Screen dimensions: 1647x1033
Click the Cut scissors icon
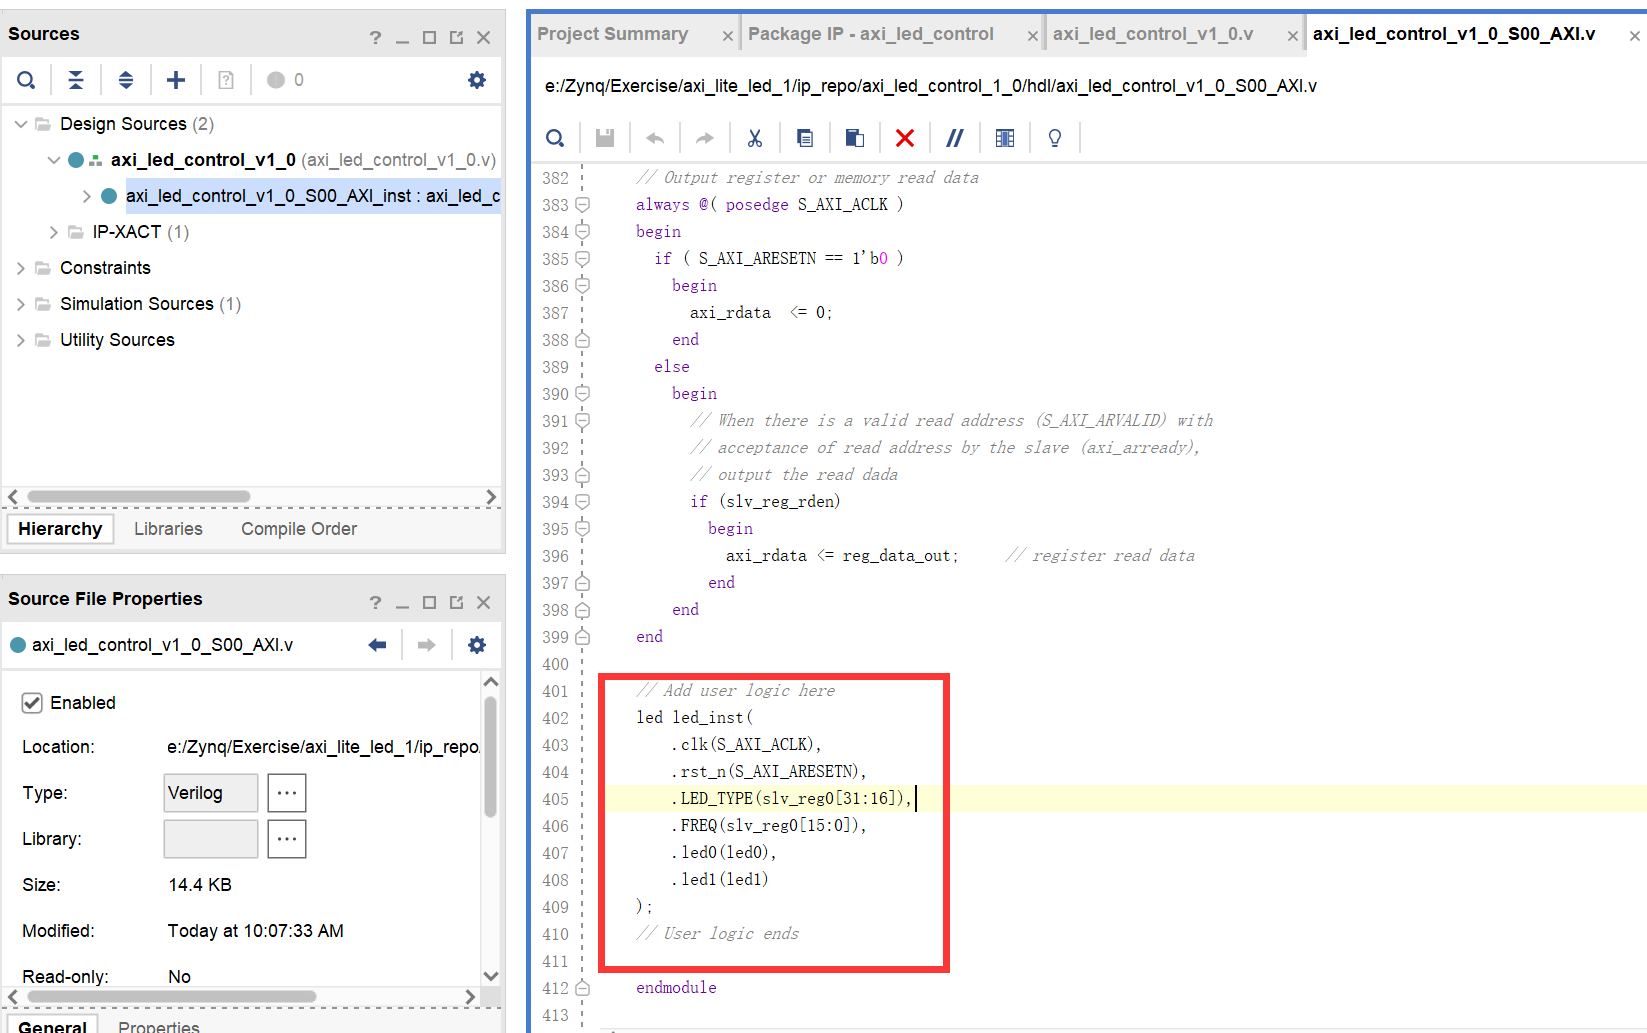(x=755, y=138)
